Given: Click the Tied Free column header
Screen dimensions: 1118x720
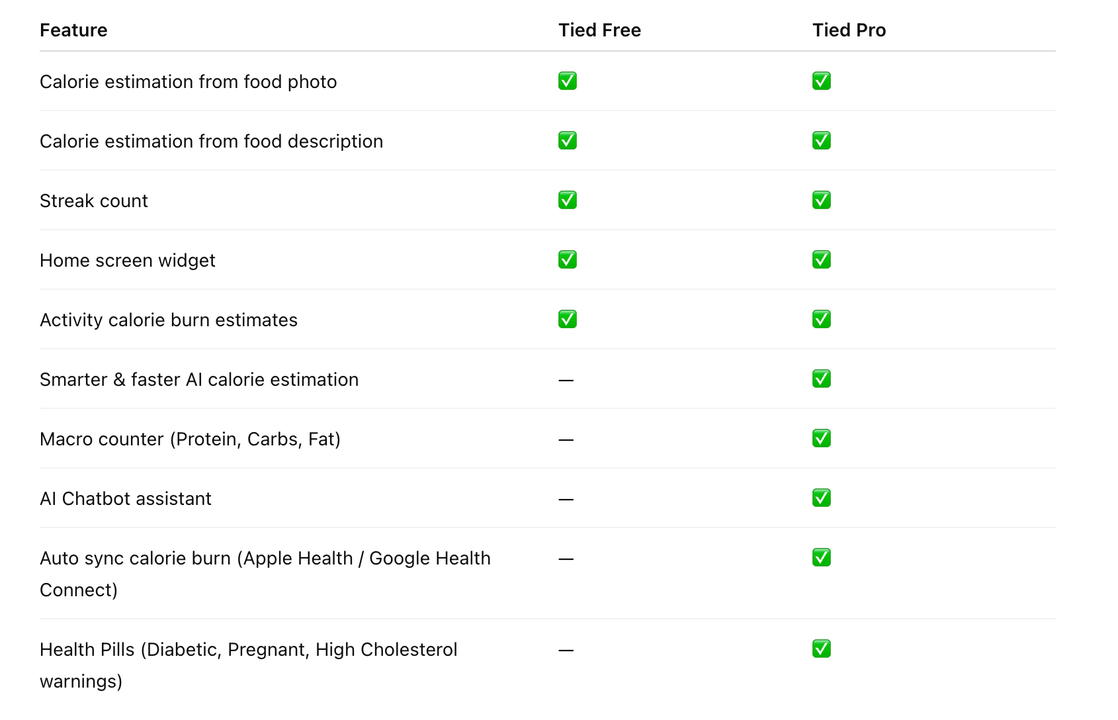Looking at the screenshot, I should point(599,30).
